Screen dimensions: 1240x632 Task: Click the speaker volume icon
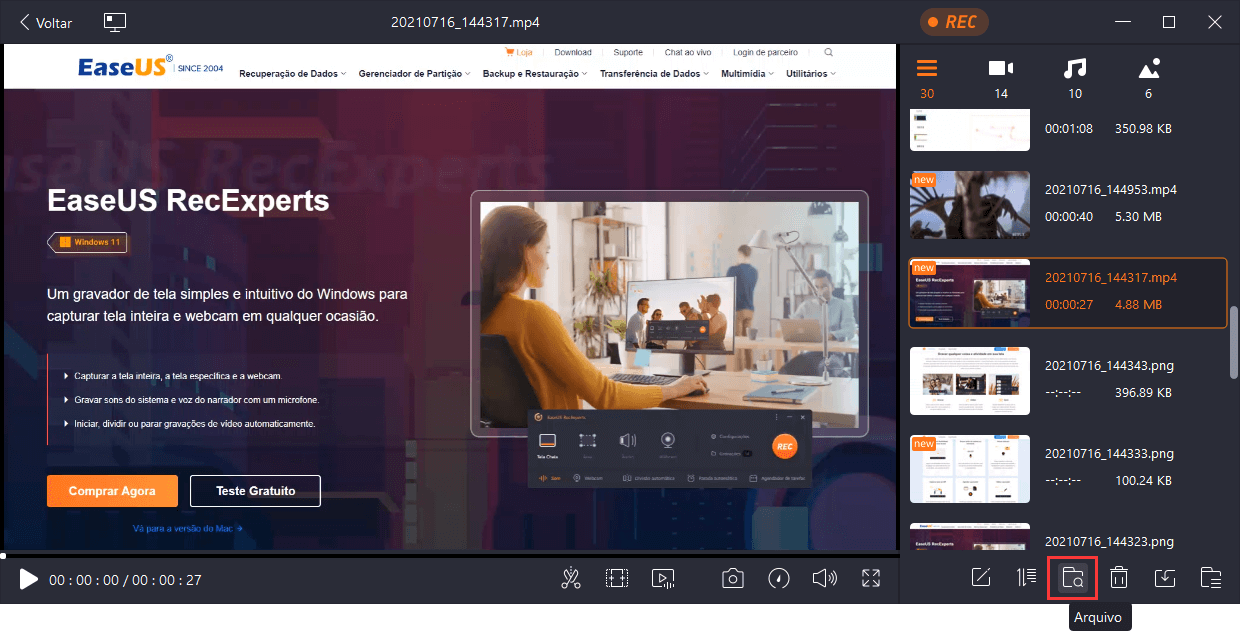824,578
